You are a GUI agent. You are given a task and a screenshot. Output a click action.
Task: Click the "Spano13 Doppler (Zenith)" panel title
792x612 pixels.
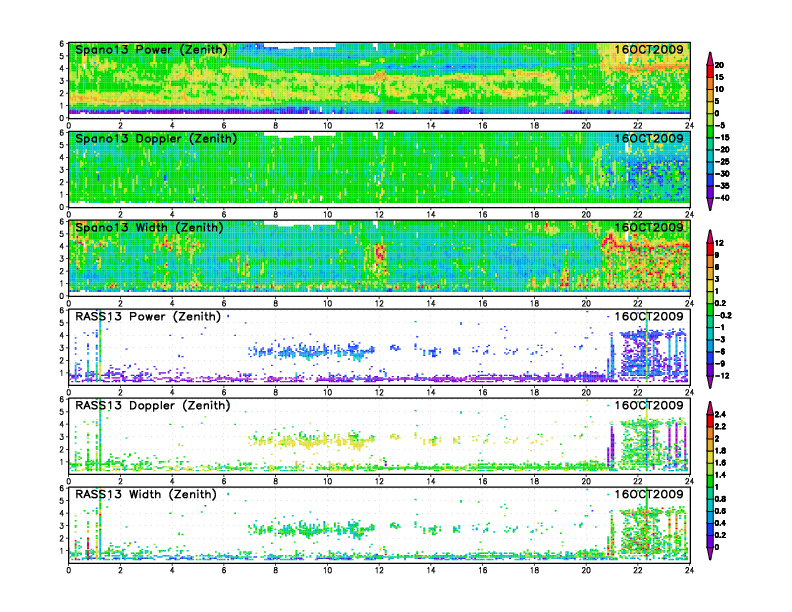156,139
